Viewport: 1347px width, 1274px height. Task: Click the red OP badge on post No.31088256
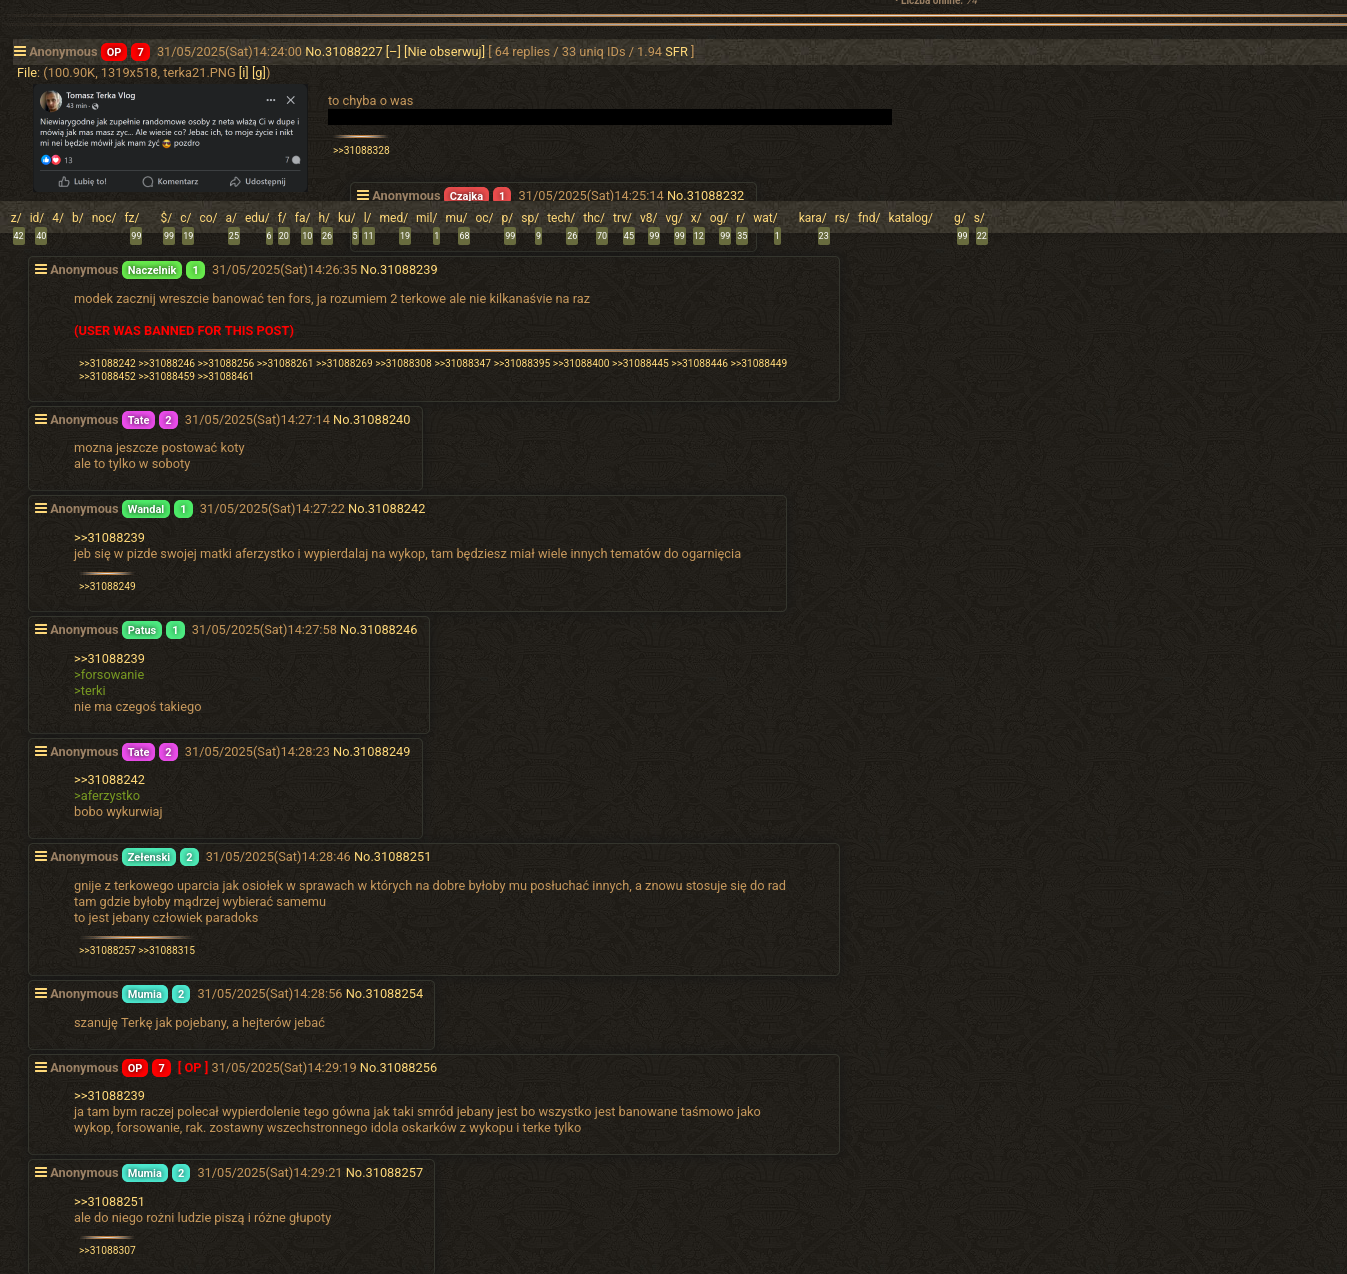[x=135, y=1068]
